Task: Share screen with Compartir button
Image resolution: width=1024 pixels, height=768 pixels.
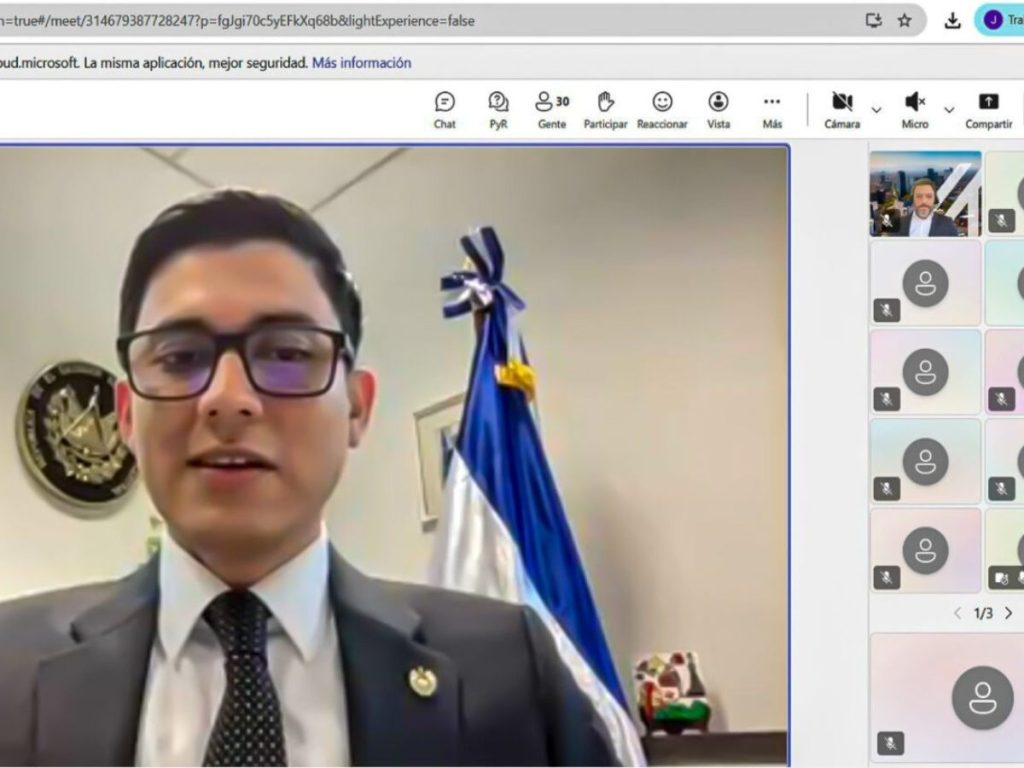Action: click(988, 110)
